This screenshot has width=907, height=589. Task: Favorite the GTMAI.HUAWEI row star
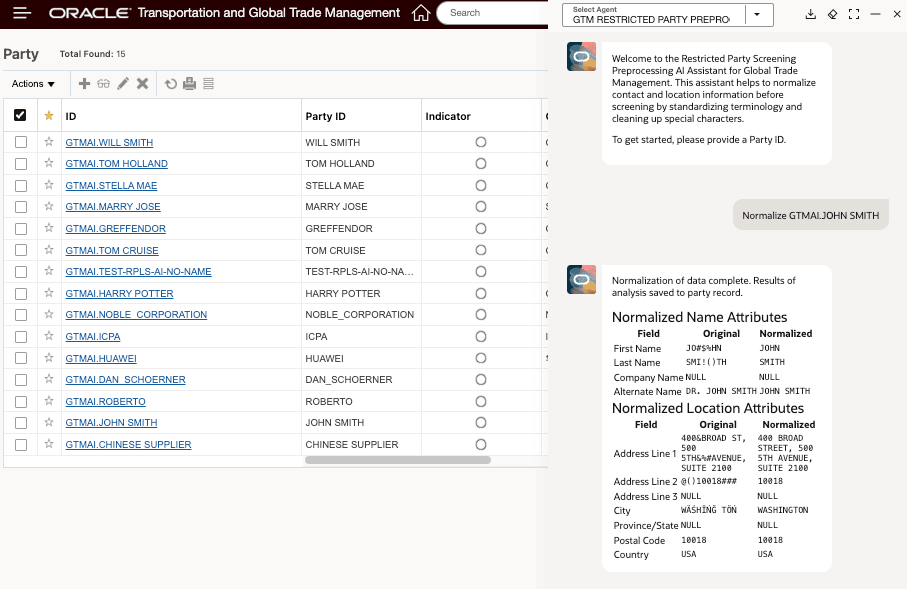[49, 358]
